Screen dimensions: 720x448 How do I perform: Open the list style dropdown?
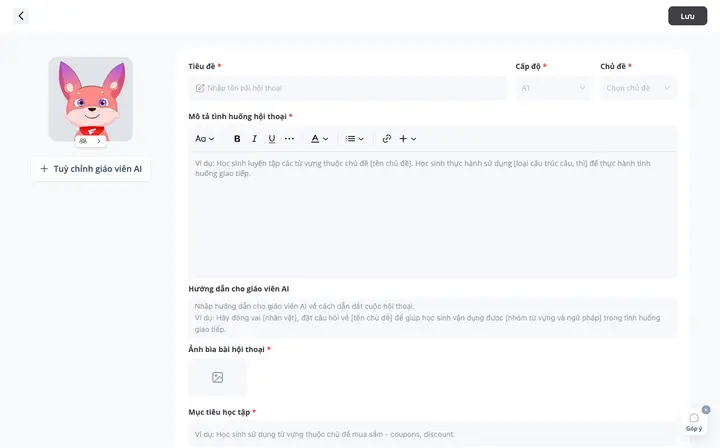click(354, 139)
